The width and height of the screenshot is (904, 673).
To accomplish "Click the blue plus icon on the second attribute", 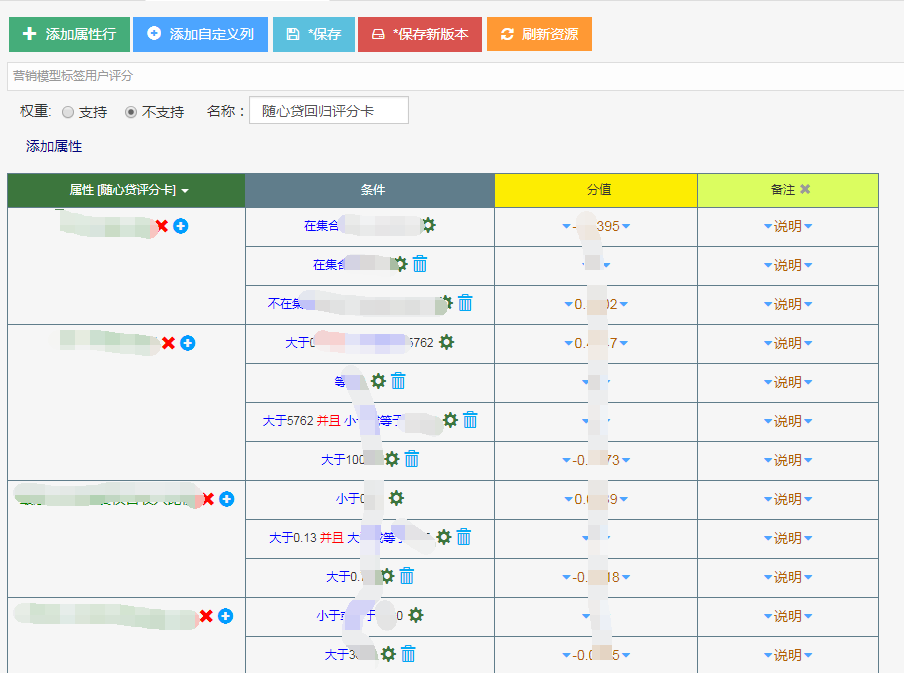I will click(x=188, y=343).
